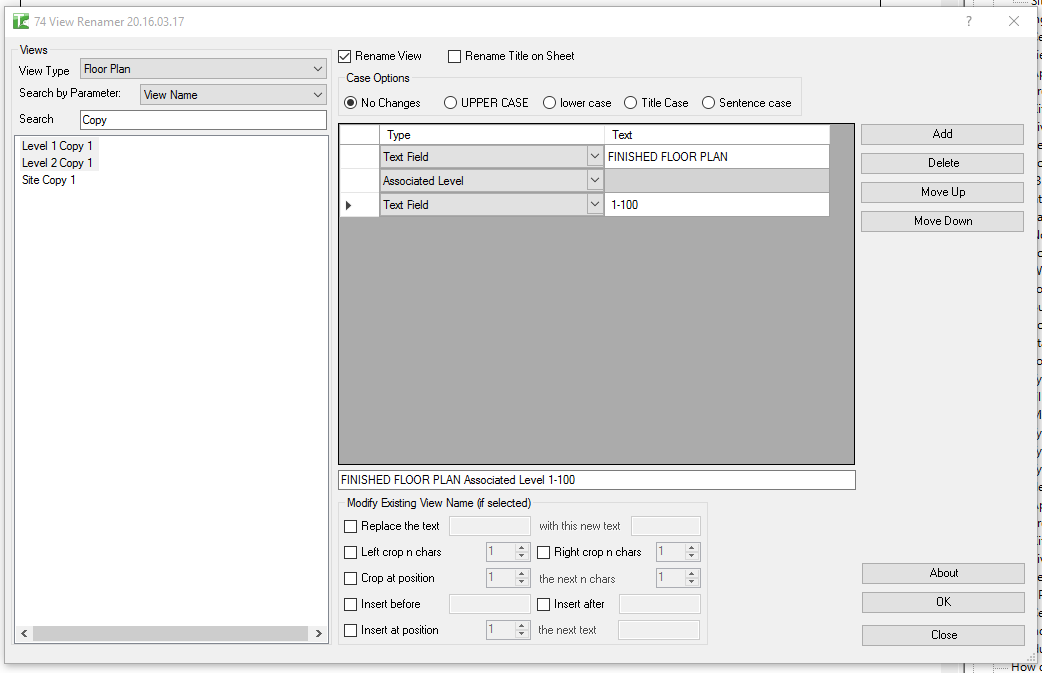The image size is (1042, 673).
Task: Click right arrow of views list scrollbar
Action: (319, 634)
